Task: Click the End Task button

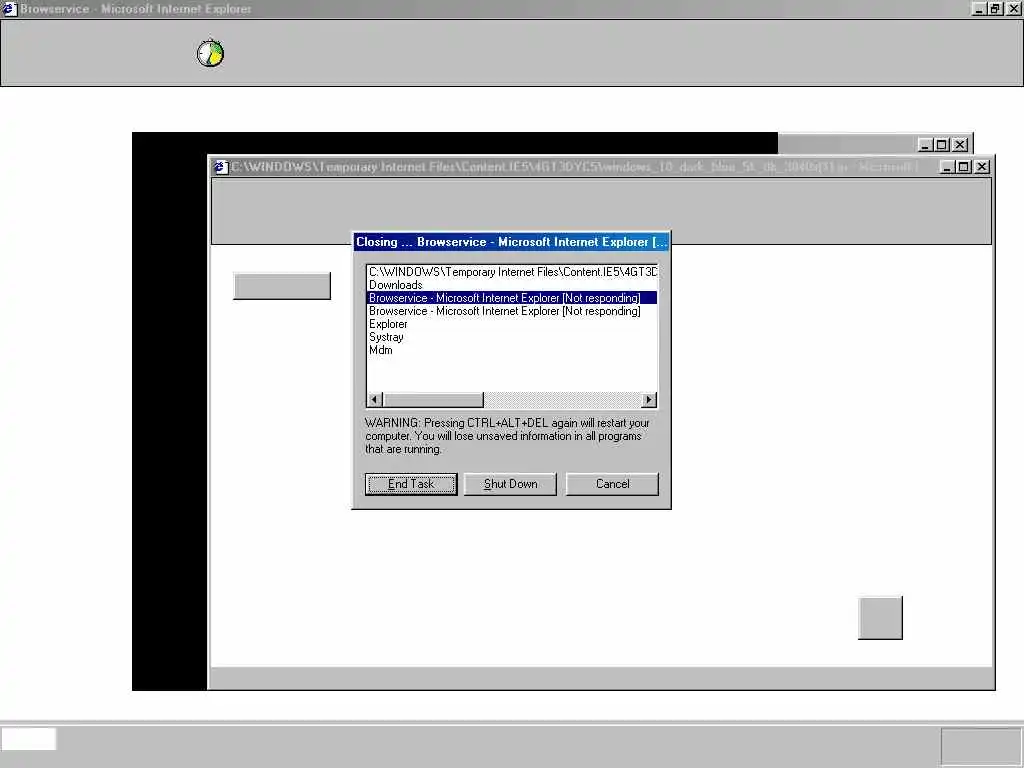Action: [411, 484]
